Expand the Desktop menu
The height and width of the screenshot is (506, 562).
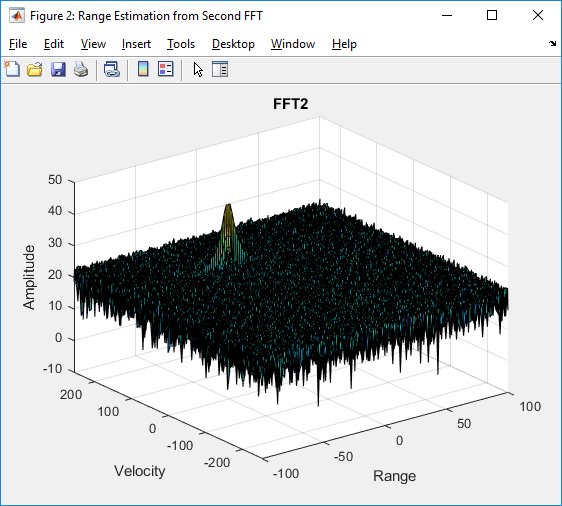233,44
